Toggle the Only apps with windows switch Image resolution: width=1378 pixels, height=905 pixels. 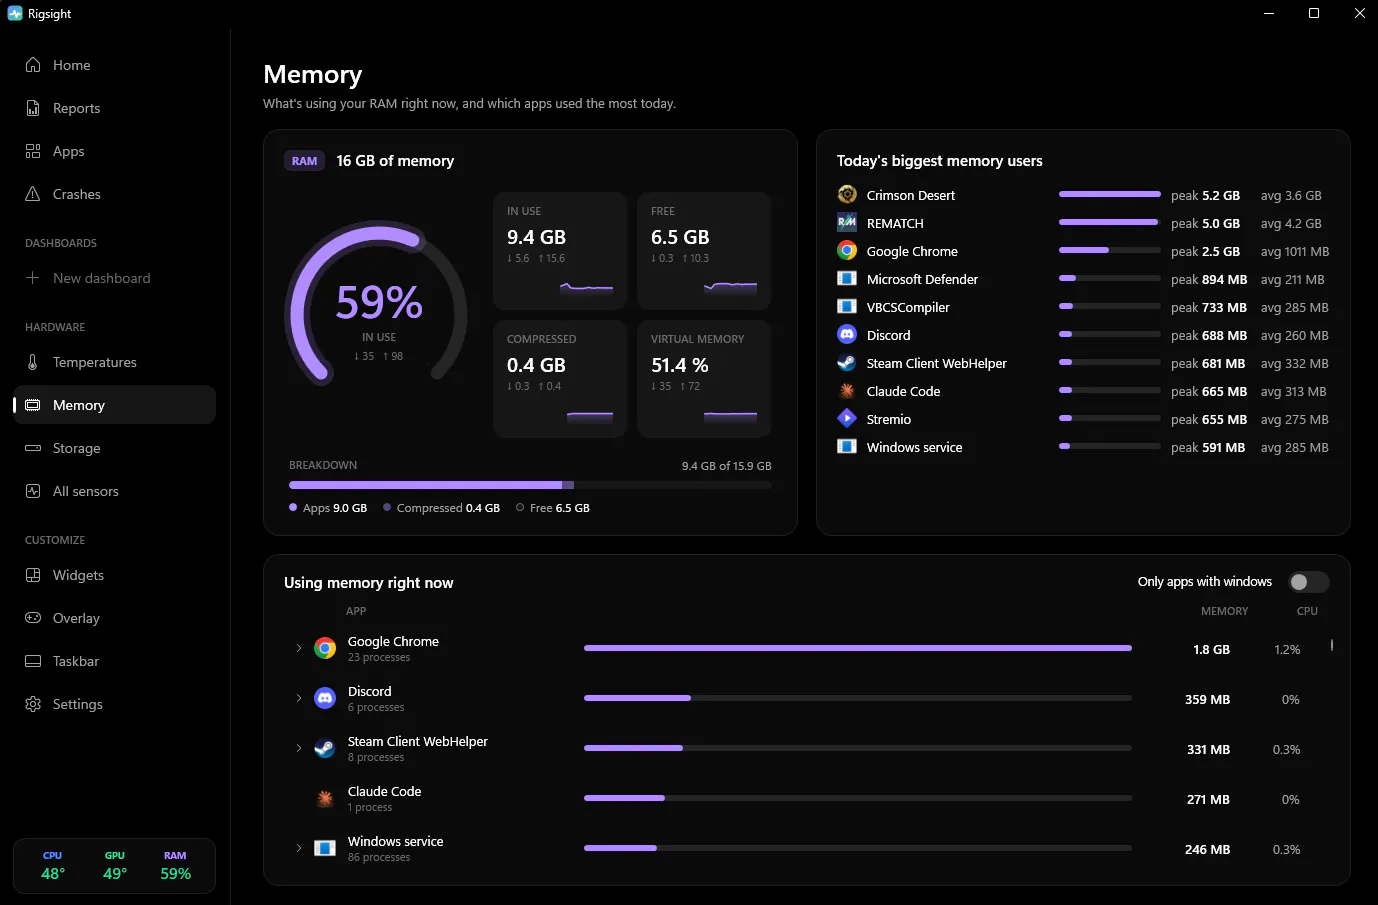coord(1308,582)
